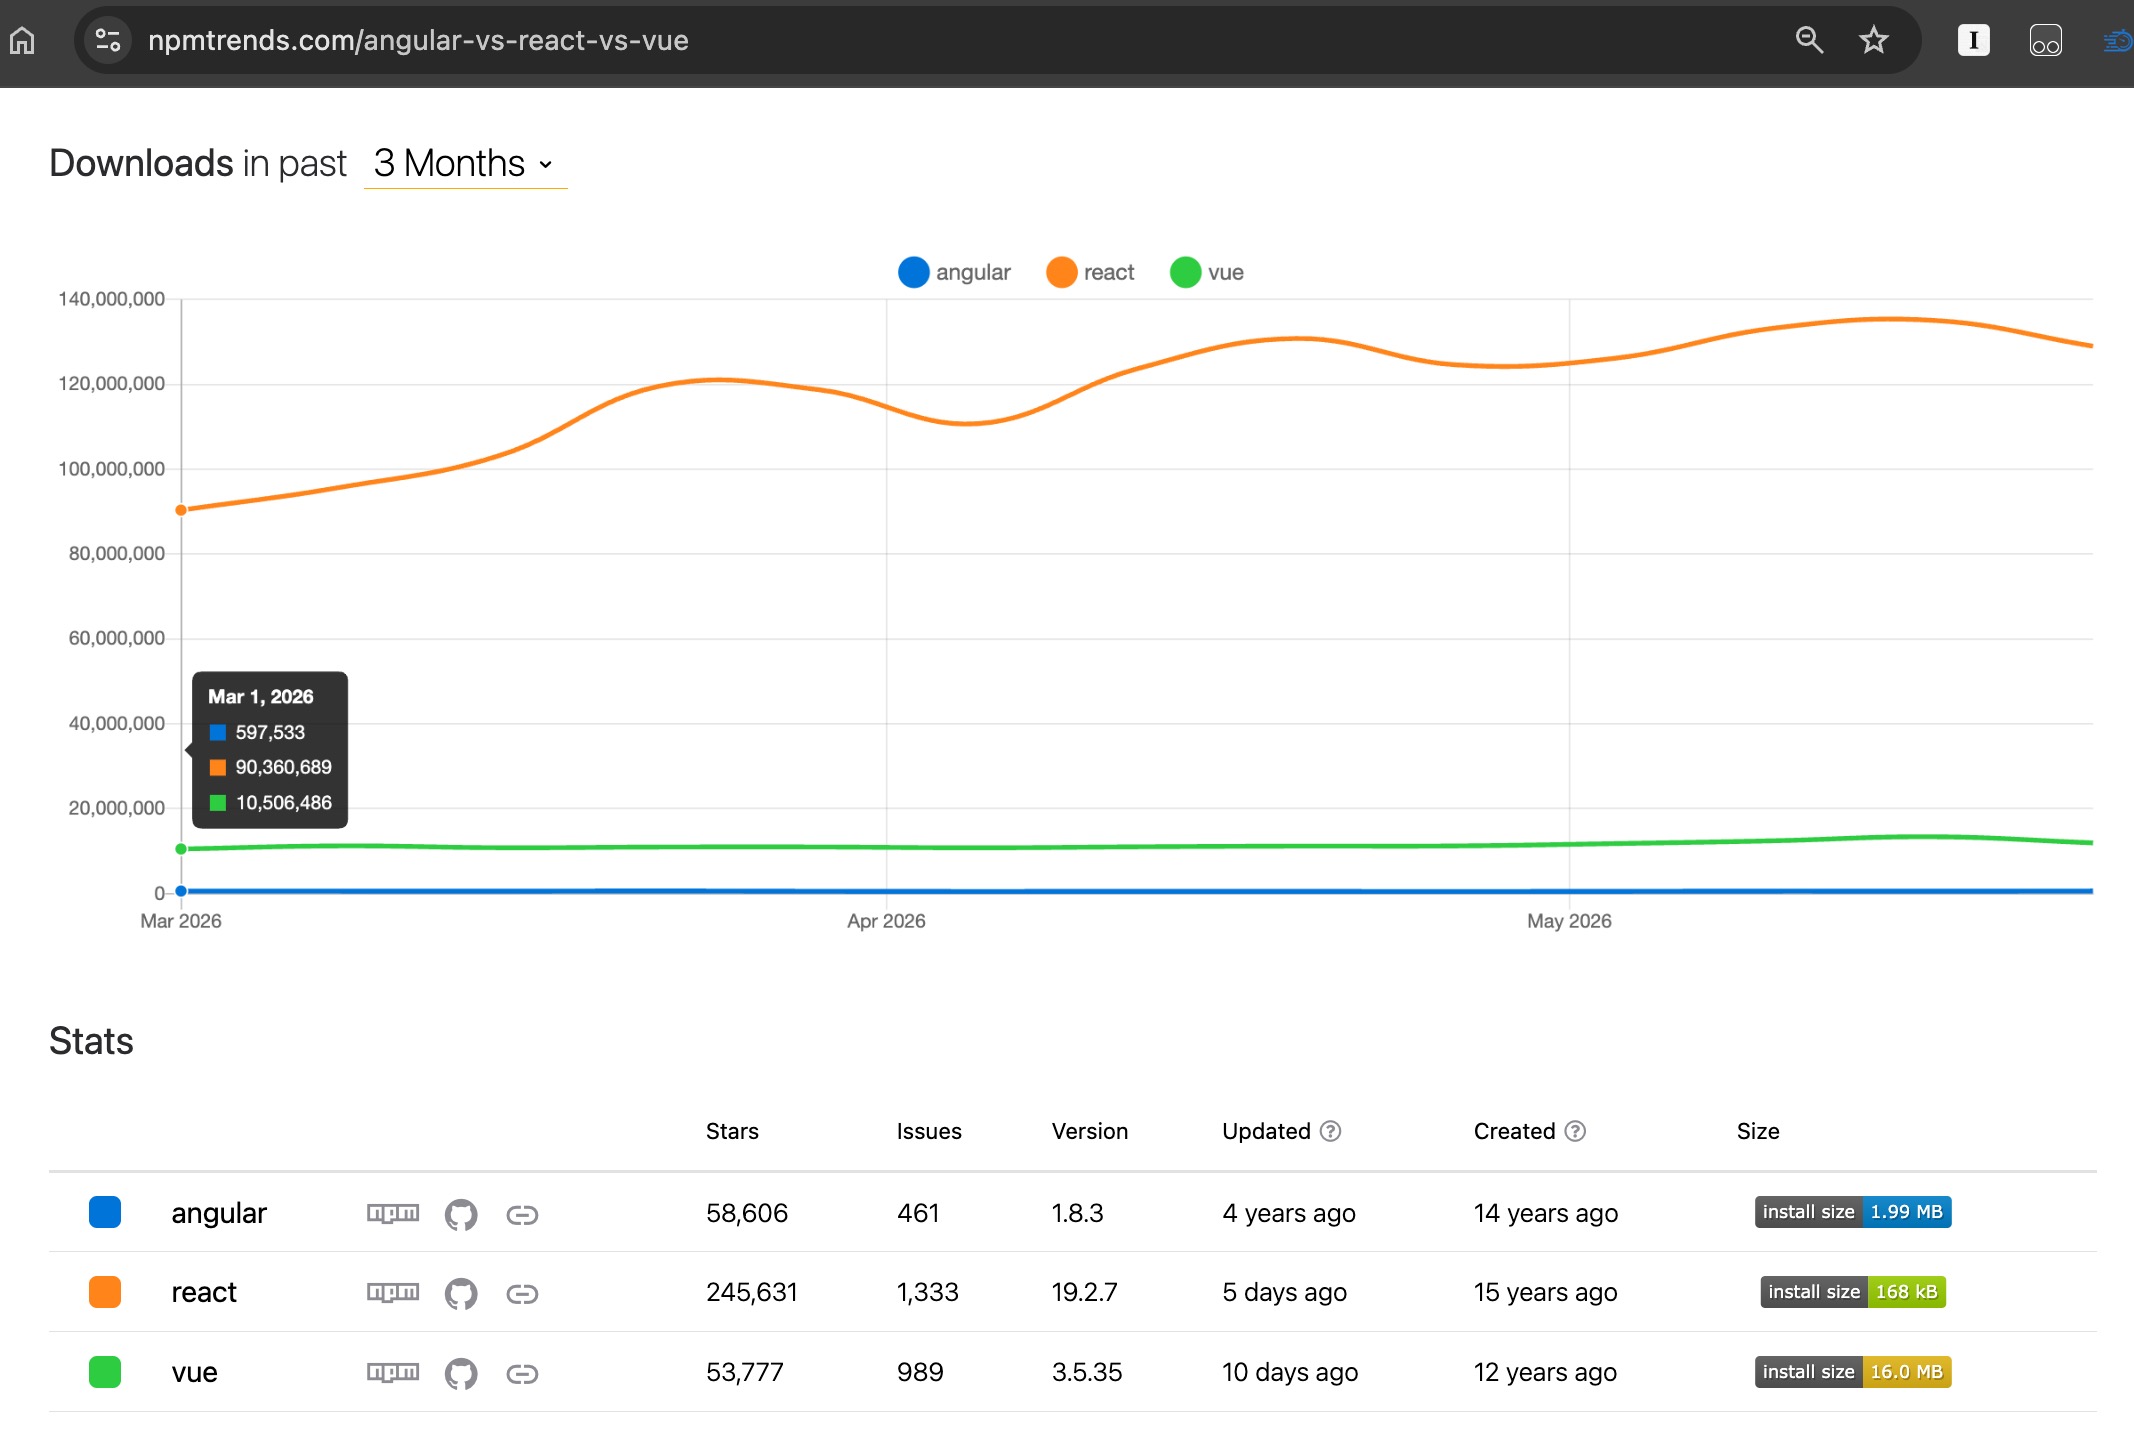Click vue's star count 53,777
The height and width of the screenshot is (1440, 2134).
(745, 1372)
